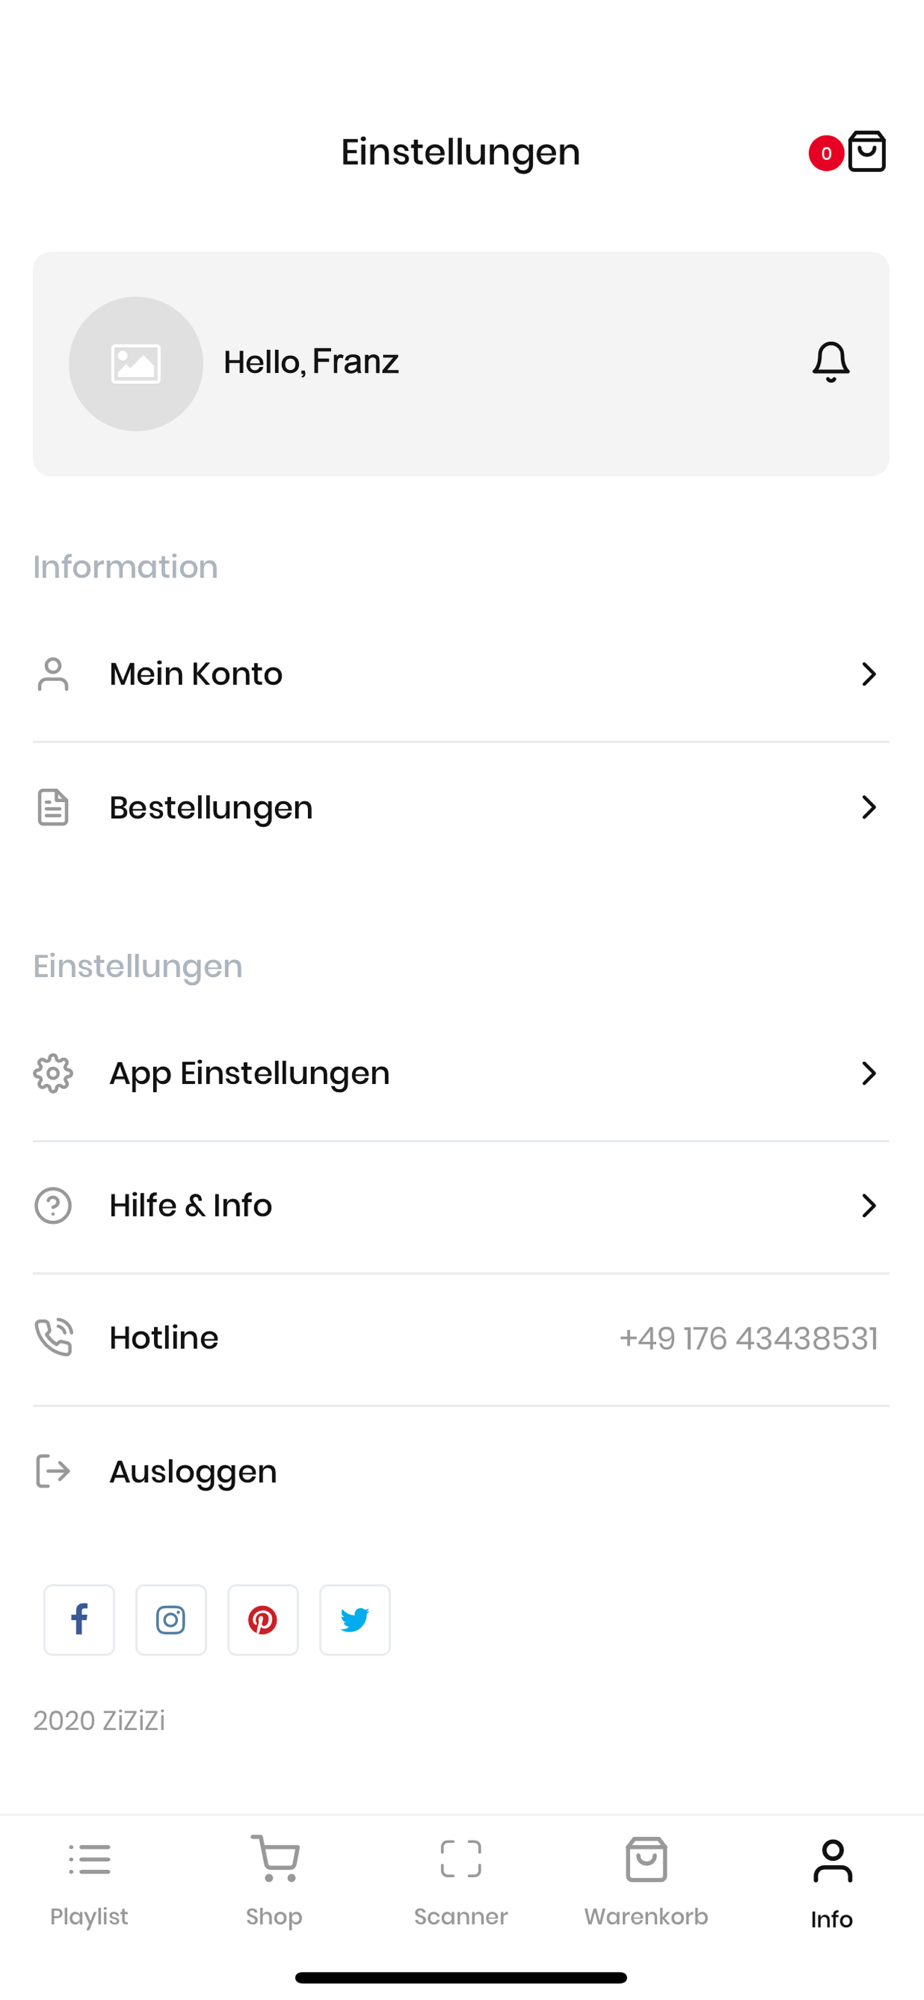The image size is (924, 2000).
Task: Call the Hotline phone number
Action: tap(748, 1339)
